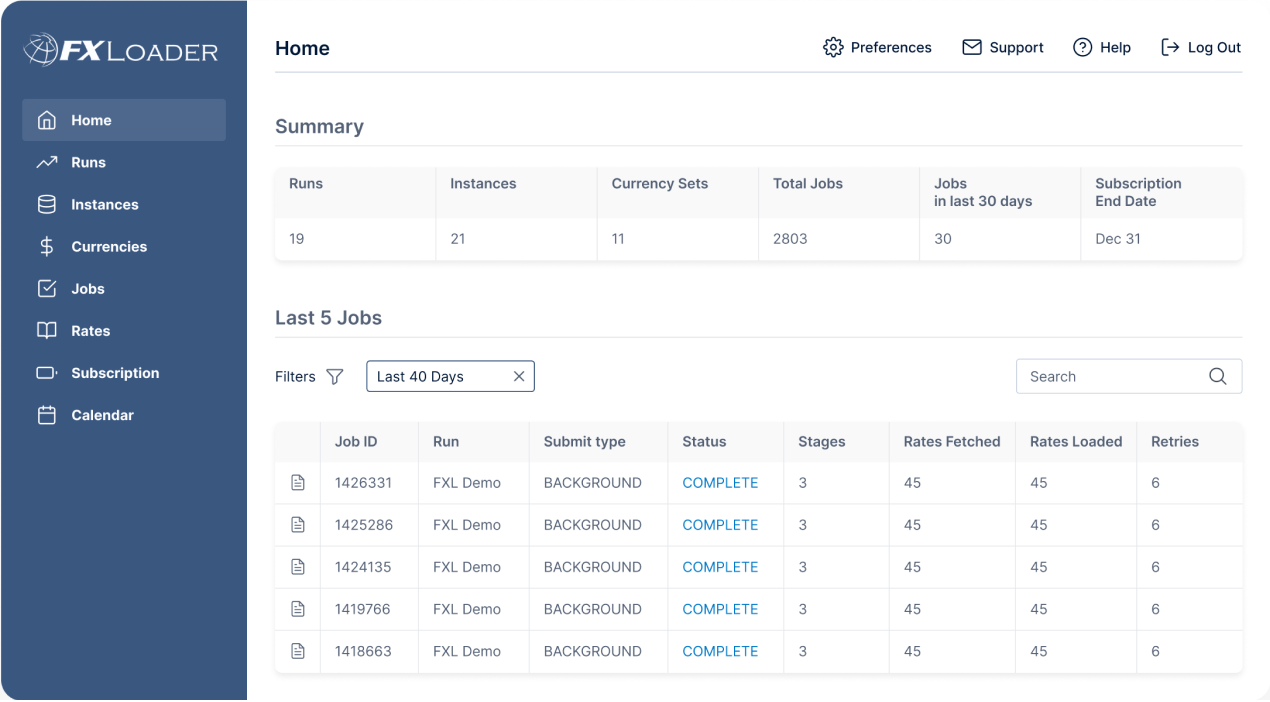Viewport: 1270px width, 702px height.
Task: Open the Calendar from the sidebar icon
Action: click(x=46, y=414)
